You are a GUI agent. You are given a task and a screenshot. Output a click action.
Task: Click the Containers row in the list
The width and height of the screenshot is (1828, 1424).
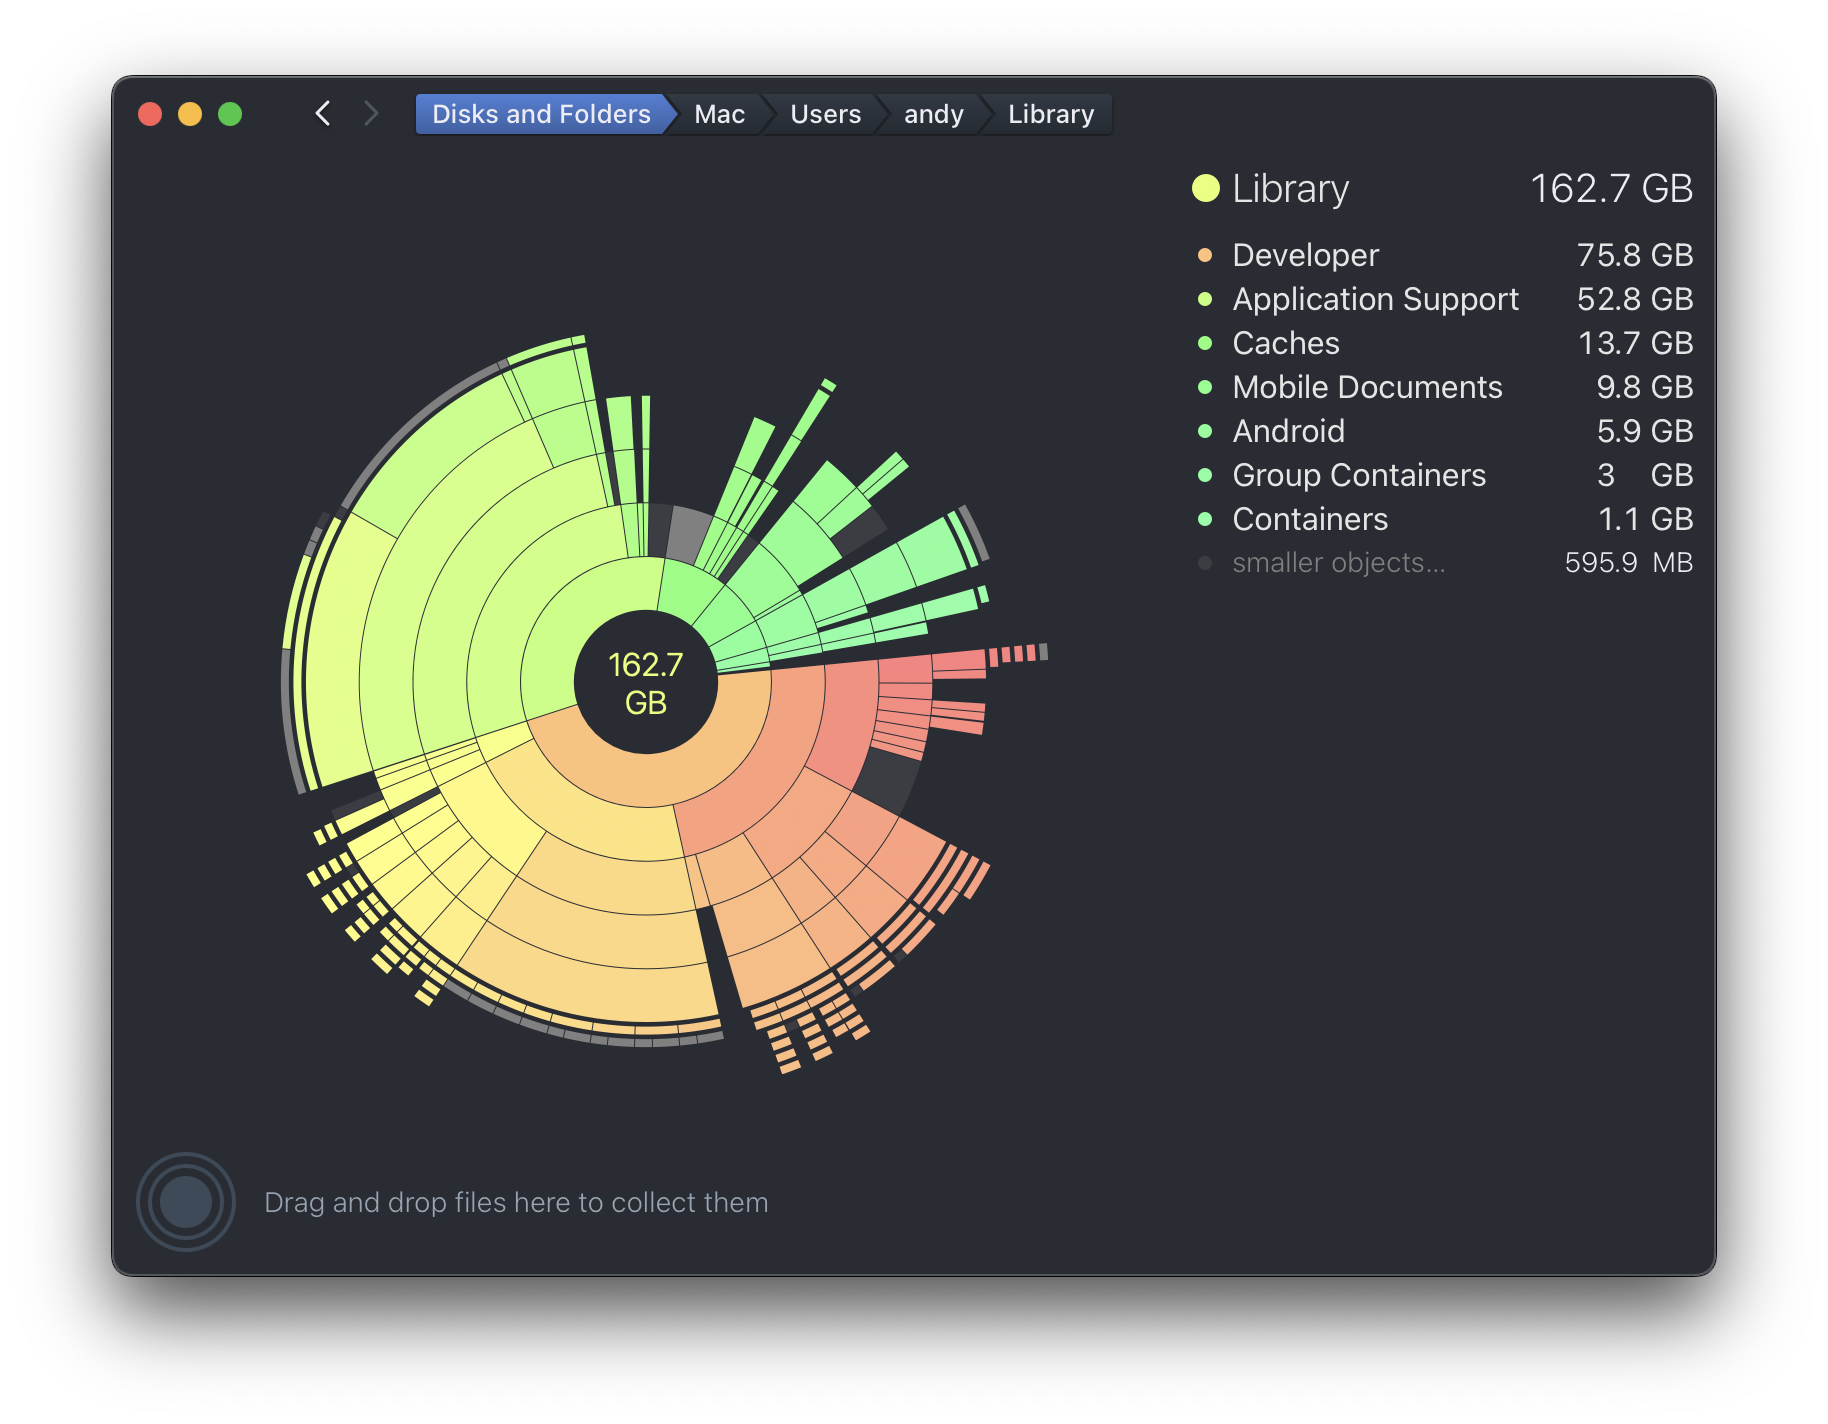click(x=1310, y=519)
